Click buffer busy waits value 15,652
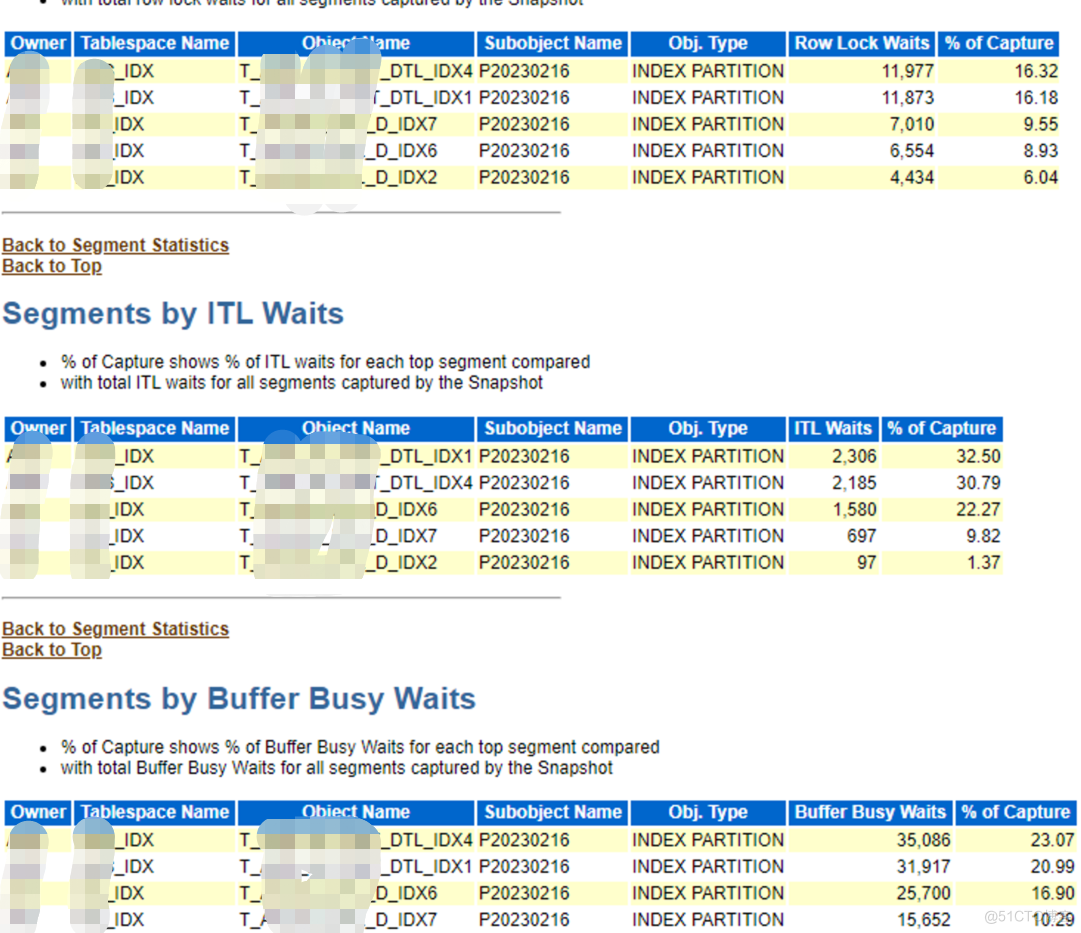 click(923, 920)
